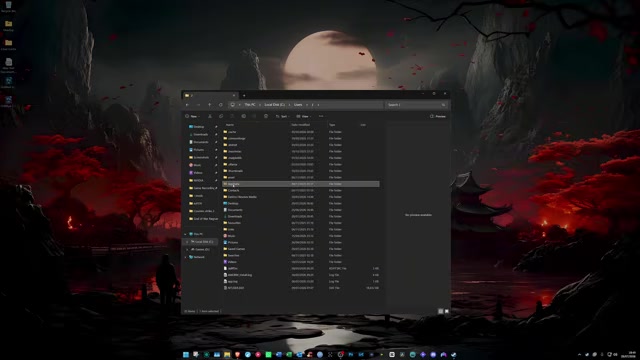Select the NTUSER.DAT file row
The image size is (640, 360).
(301, 288)
